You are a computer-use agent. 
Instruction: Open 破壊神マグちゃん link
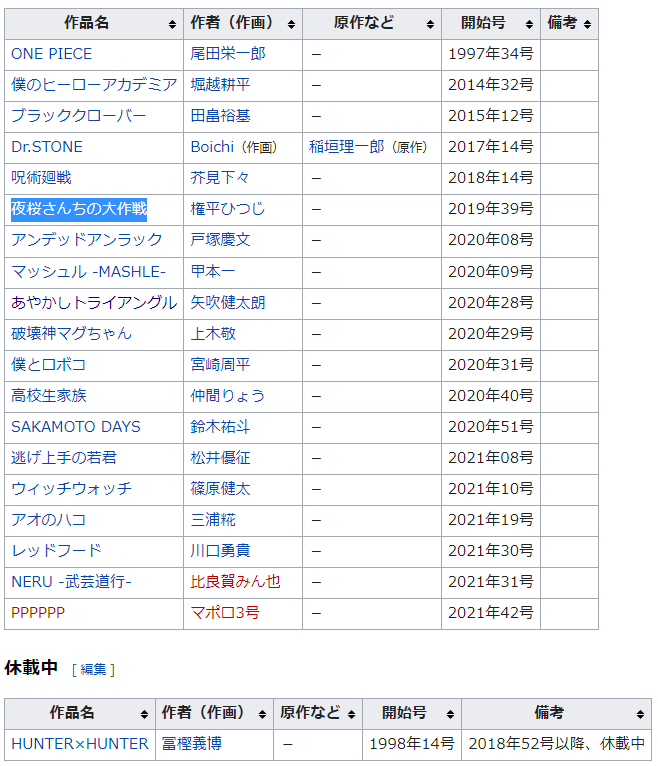click(x=71, y=334)
